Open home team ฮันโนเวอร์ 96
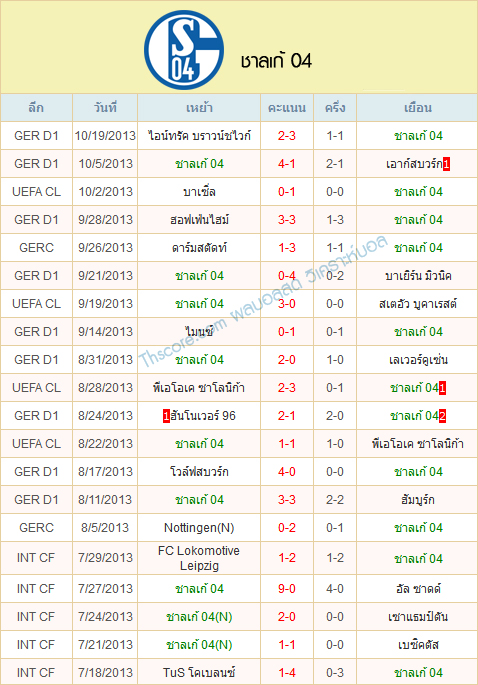The width and height of the screenshot is (478, 685). [203, 415]
